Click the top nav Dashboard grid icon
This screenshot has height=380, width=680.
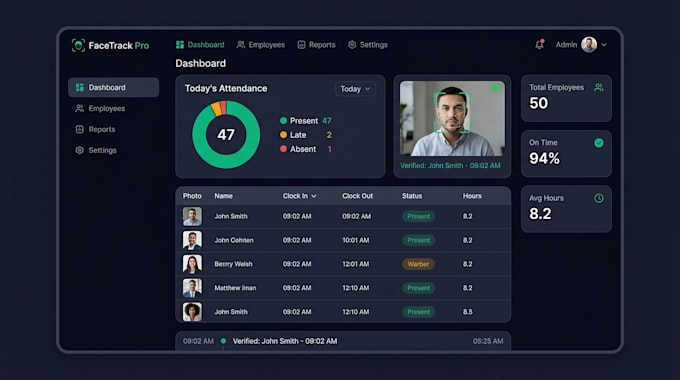[180, 45]
